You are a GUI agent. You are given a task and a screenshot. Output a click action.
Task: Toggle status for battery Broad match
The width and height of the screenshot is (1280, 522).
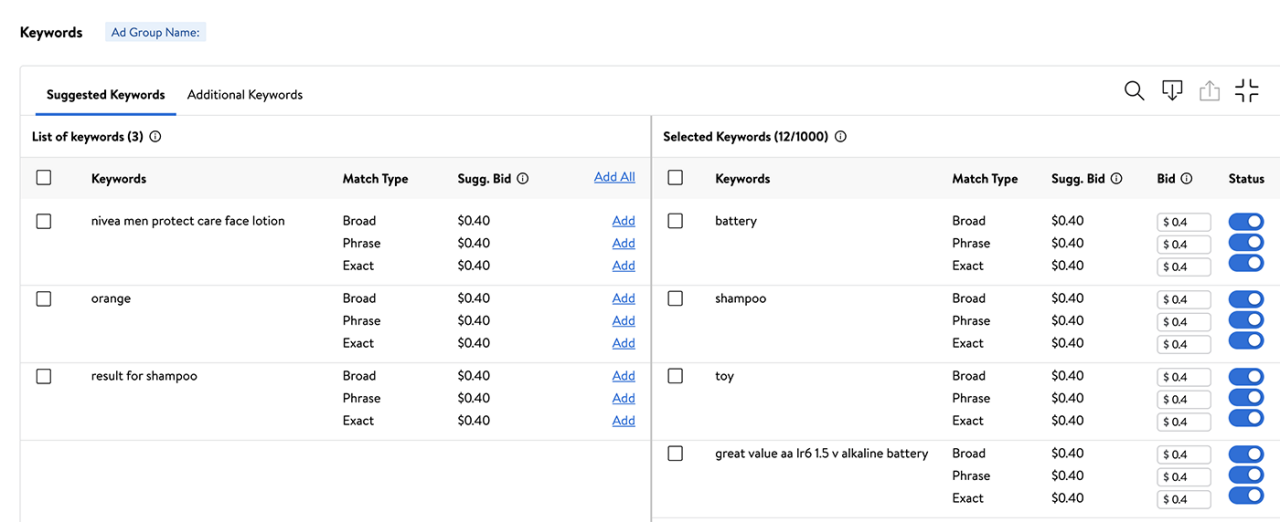tap(1246, 221)
